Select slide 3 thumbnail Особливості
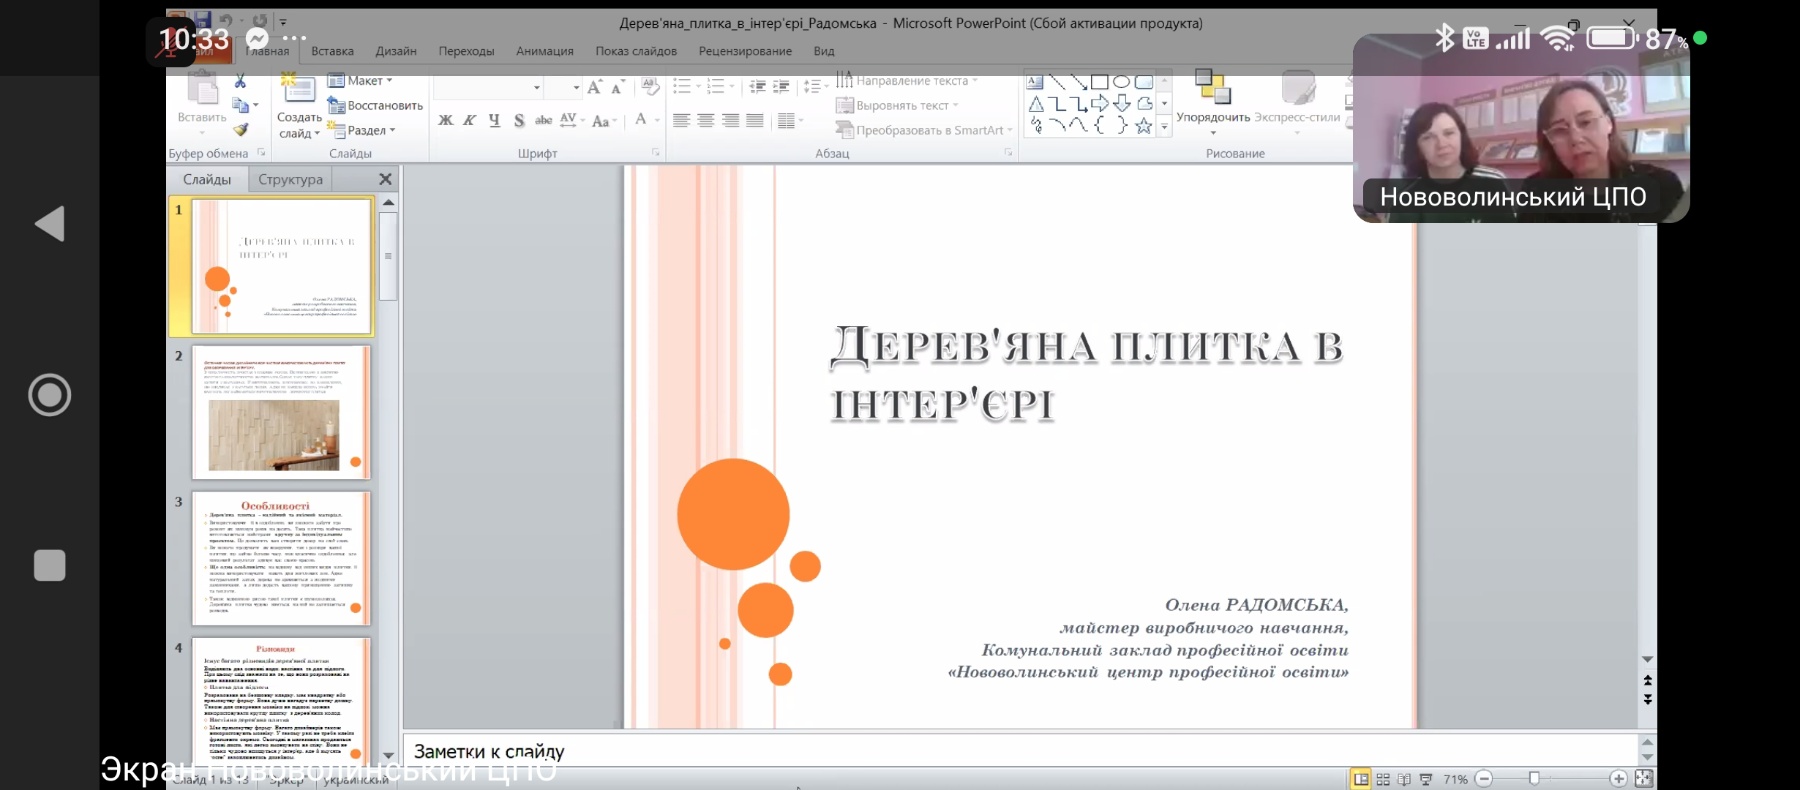This screenshot has width=1800, height=790. tap(281, 558)
